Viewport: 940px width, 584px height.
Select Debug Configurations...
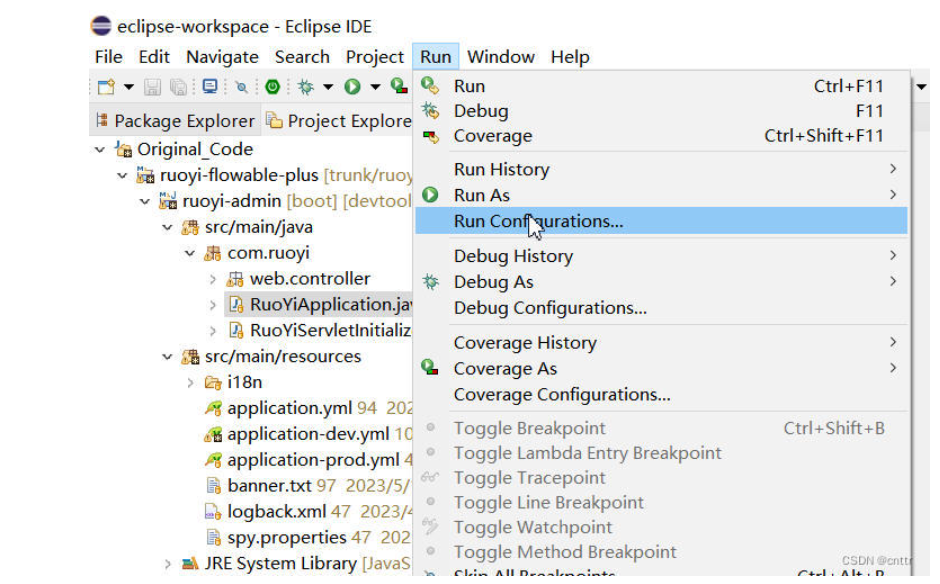(661, 308)
